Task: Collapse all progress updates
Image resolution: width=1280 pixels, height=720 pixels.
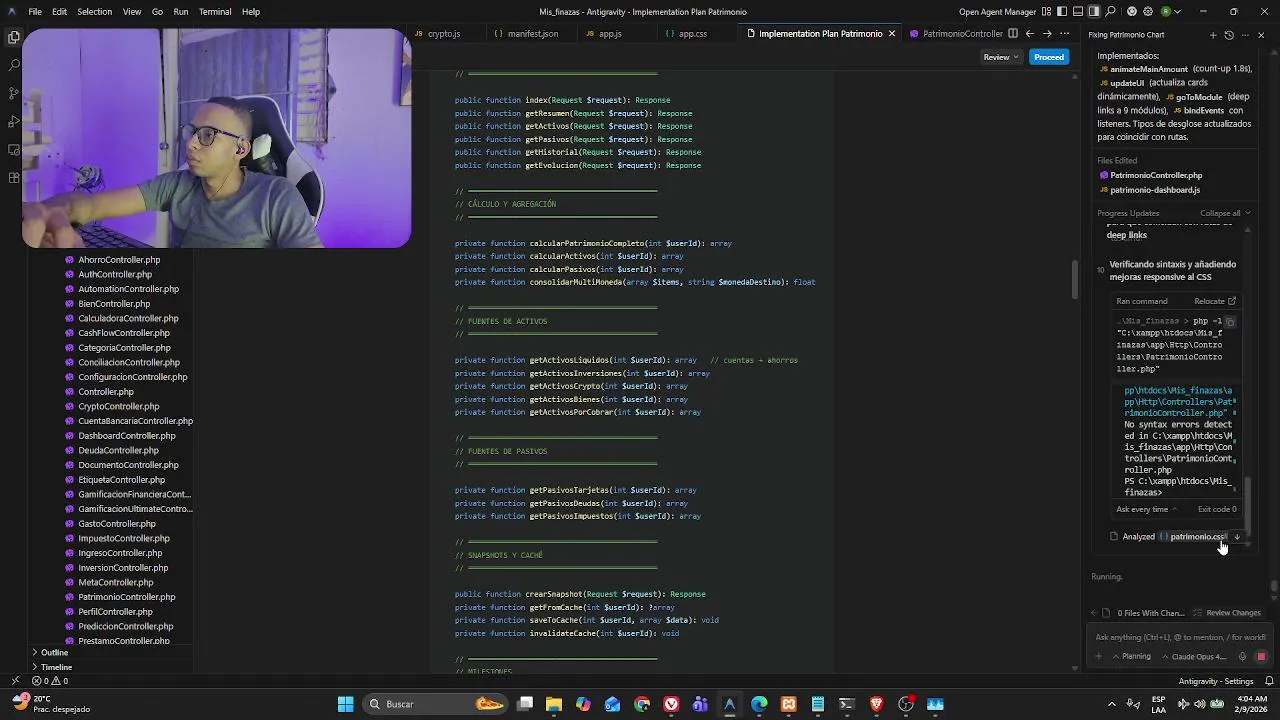Action: tap(1224, 213)
